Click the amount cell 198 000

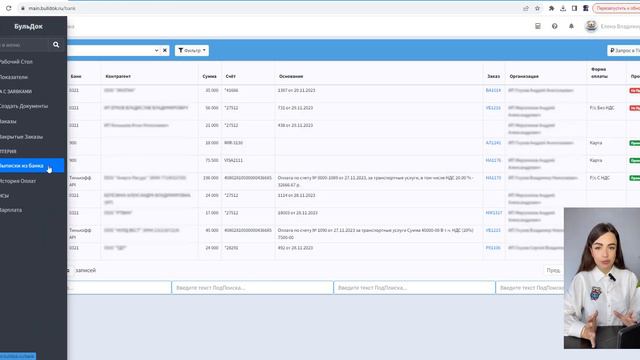pos(211,178)
